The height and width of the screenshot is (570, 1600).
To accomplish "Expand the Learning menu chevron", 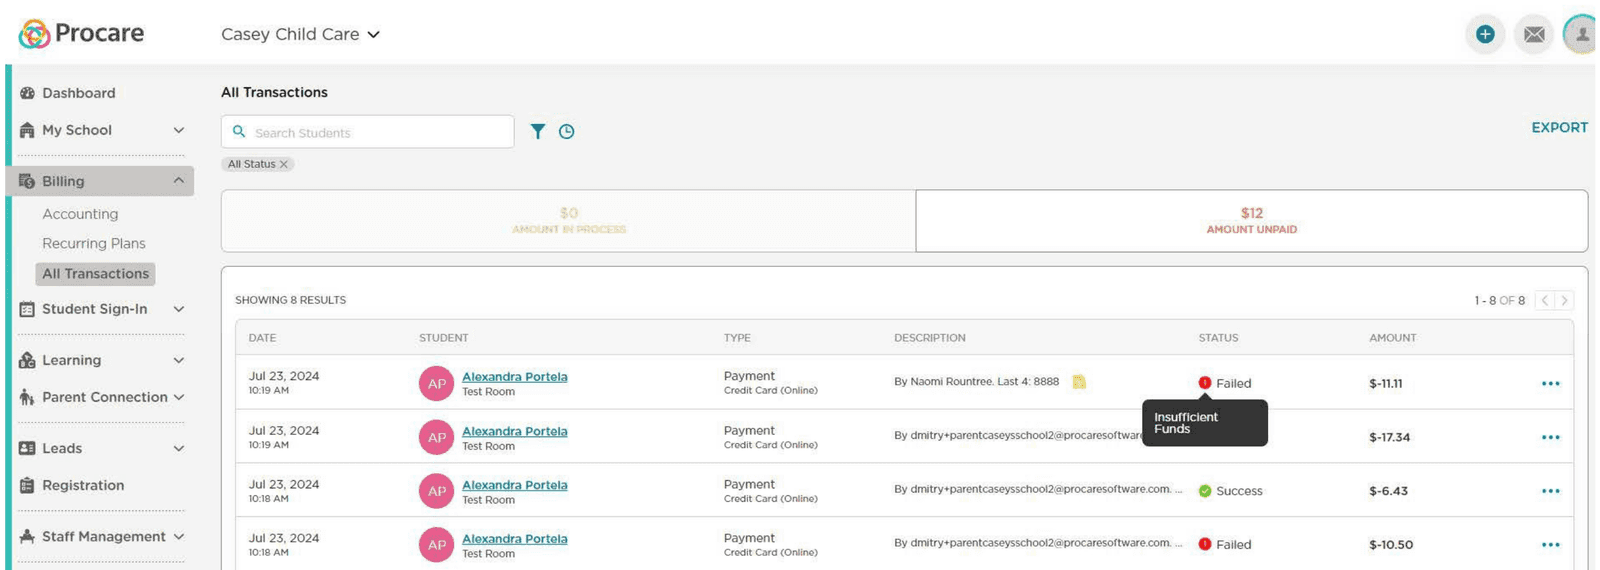I will pyautogui.click(x=179, y=360).
